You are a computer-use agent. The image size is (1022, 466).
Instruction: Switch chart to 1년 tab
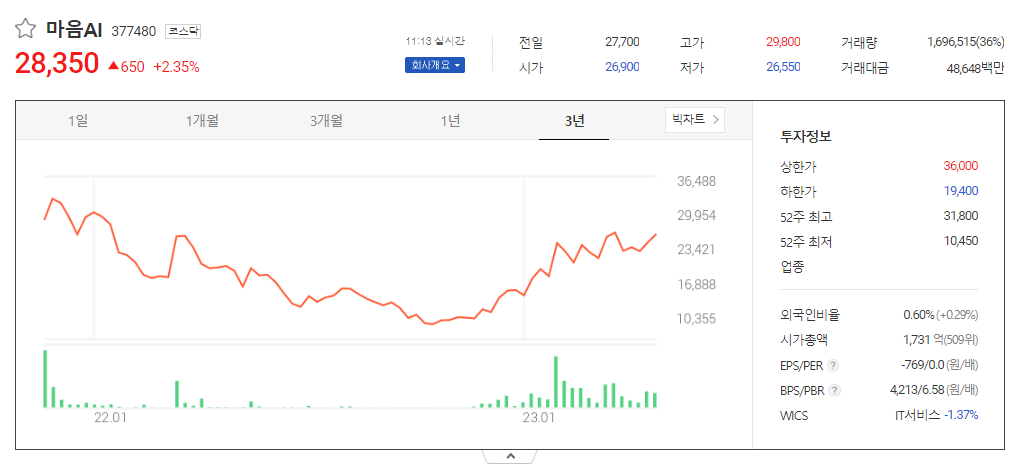point(450,121)
